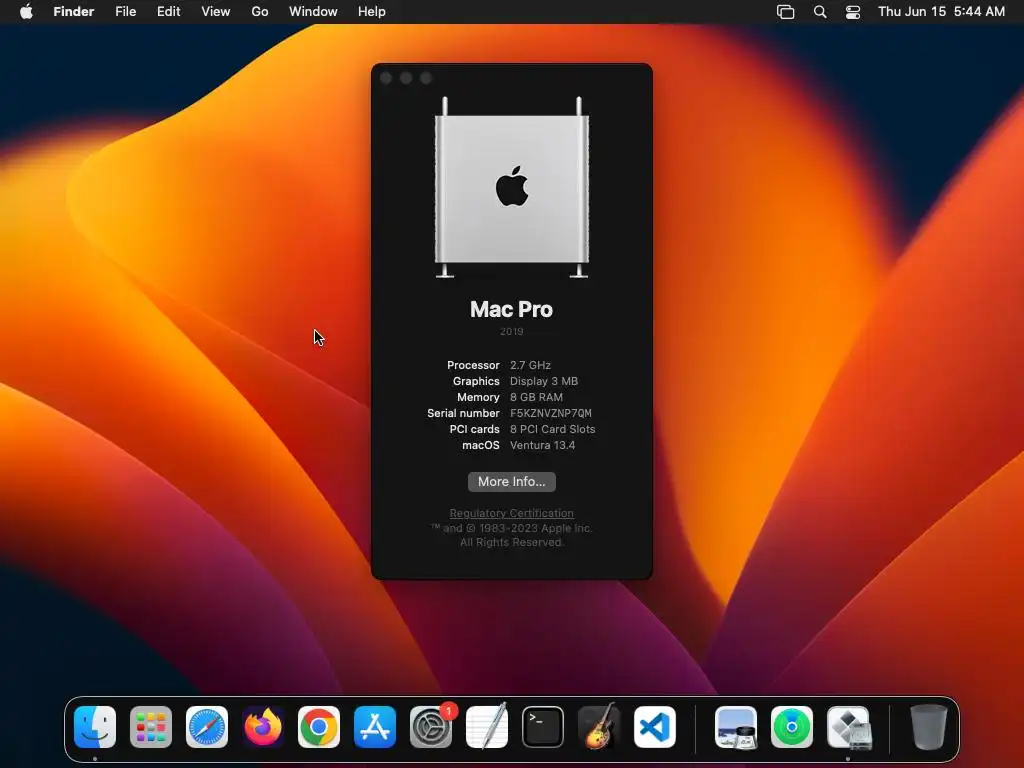Click the serial number F5KZNVZNP7QM
The height and width of the screenshot is (768, 1024).
point(551,413)
